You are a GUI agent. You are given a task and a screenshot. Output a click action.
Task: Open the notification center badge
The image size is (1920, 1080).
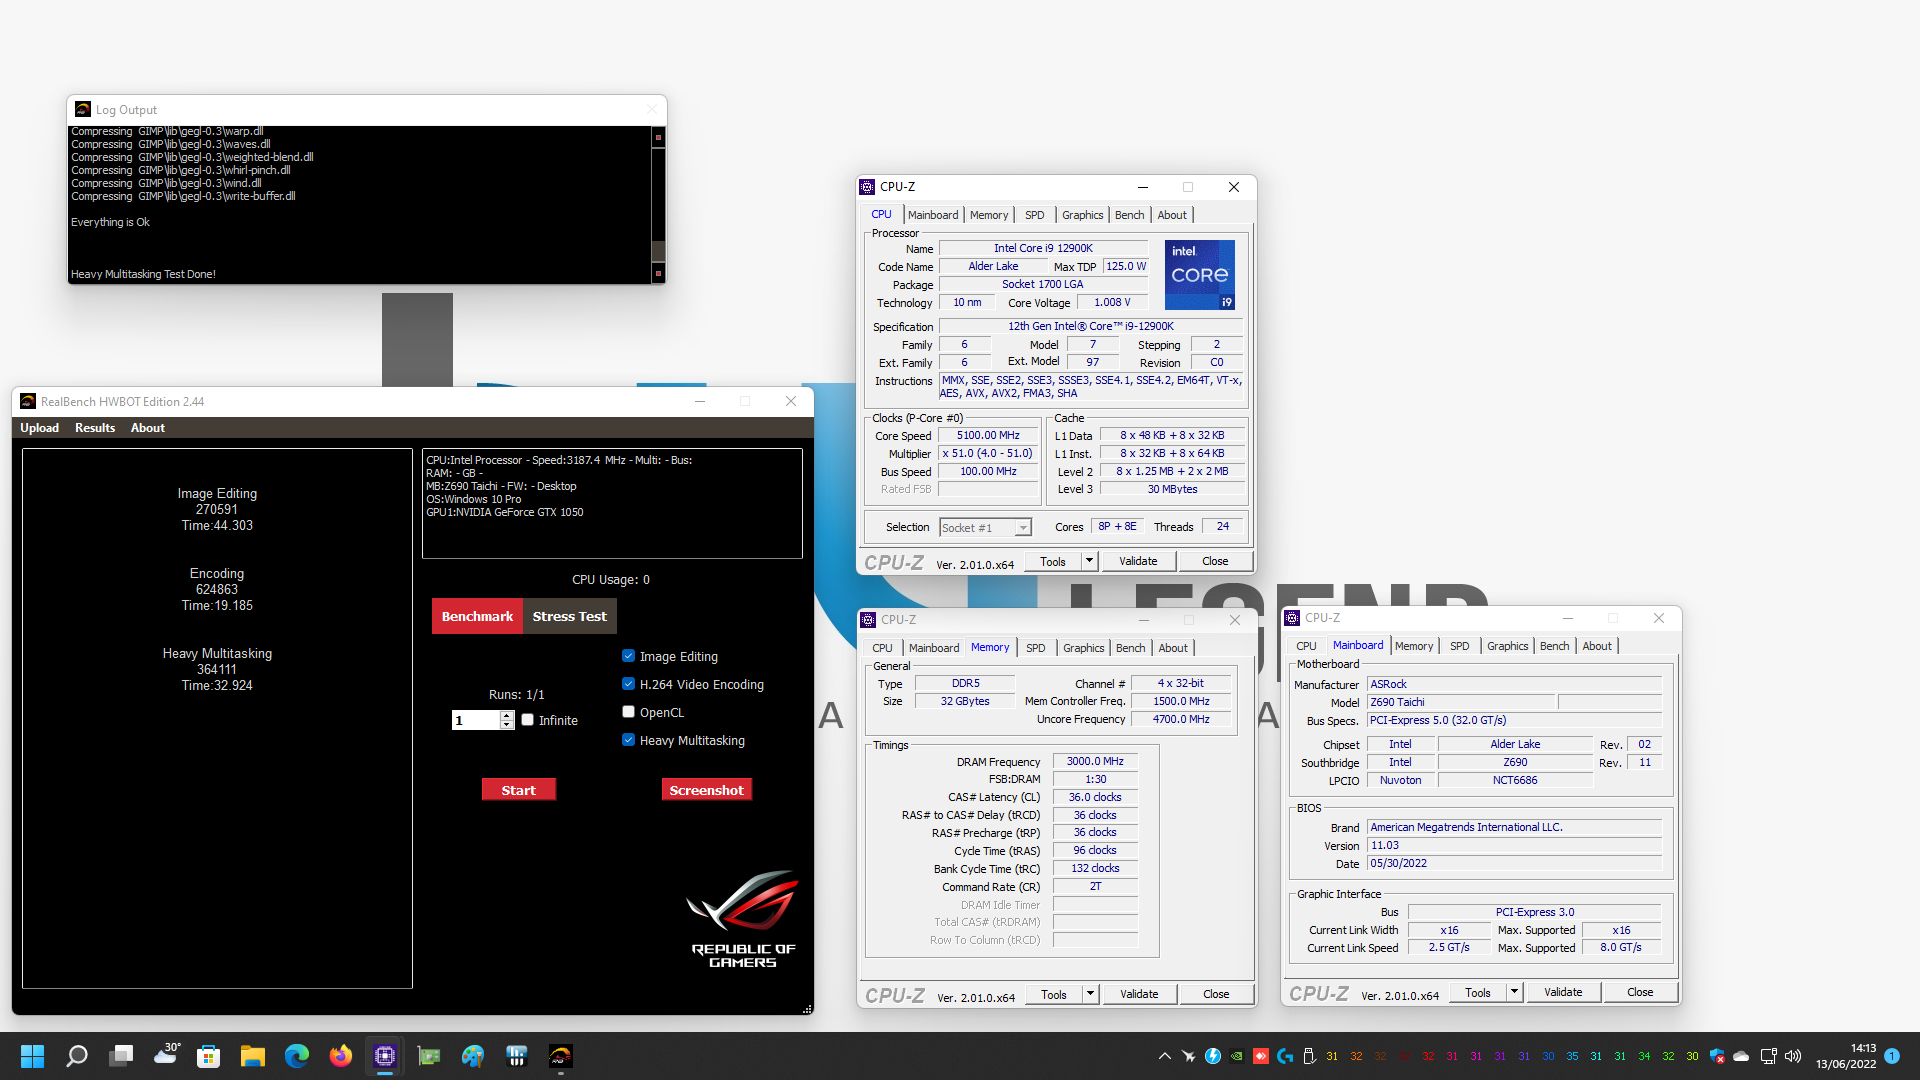pos(1892,1056)
